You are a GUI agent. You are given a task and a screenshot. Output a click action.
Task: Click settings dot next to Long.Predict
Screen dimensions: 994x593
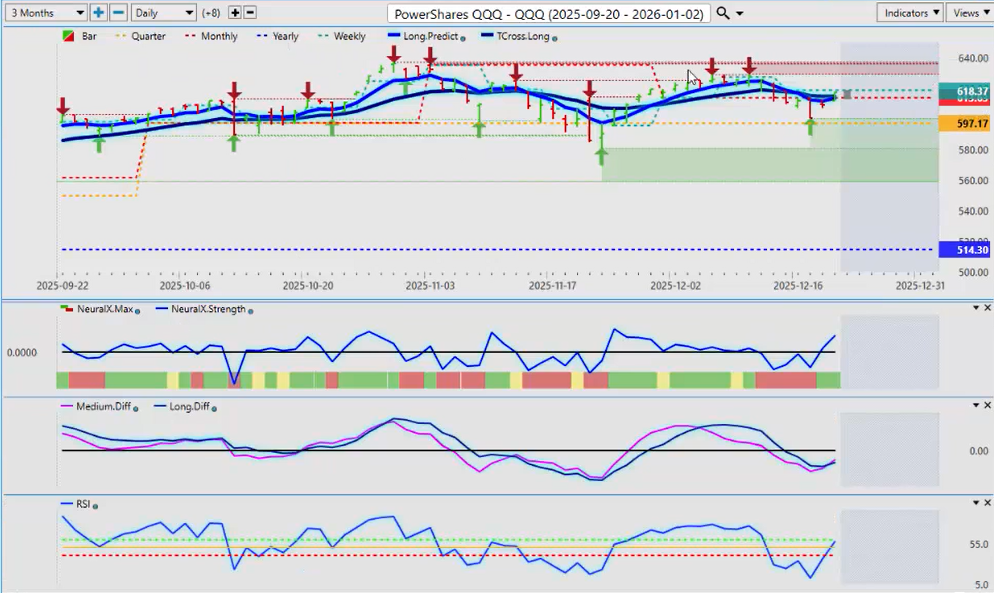[462, 38]
